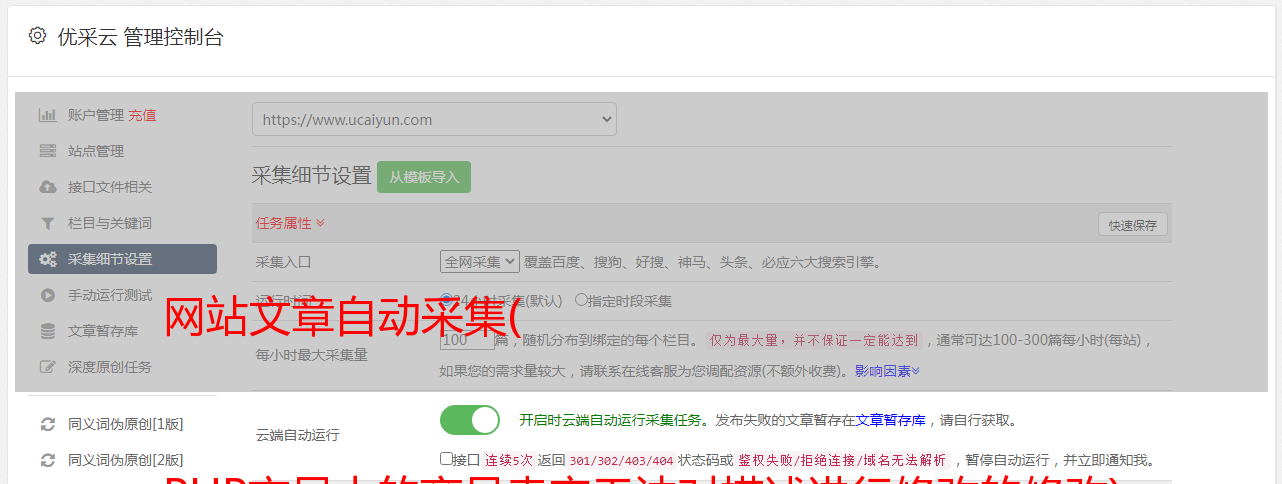Open 深度原创任务 sidebar item
This screenshot has height=484, width=1282.
point(110,367)
